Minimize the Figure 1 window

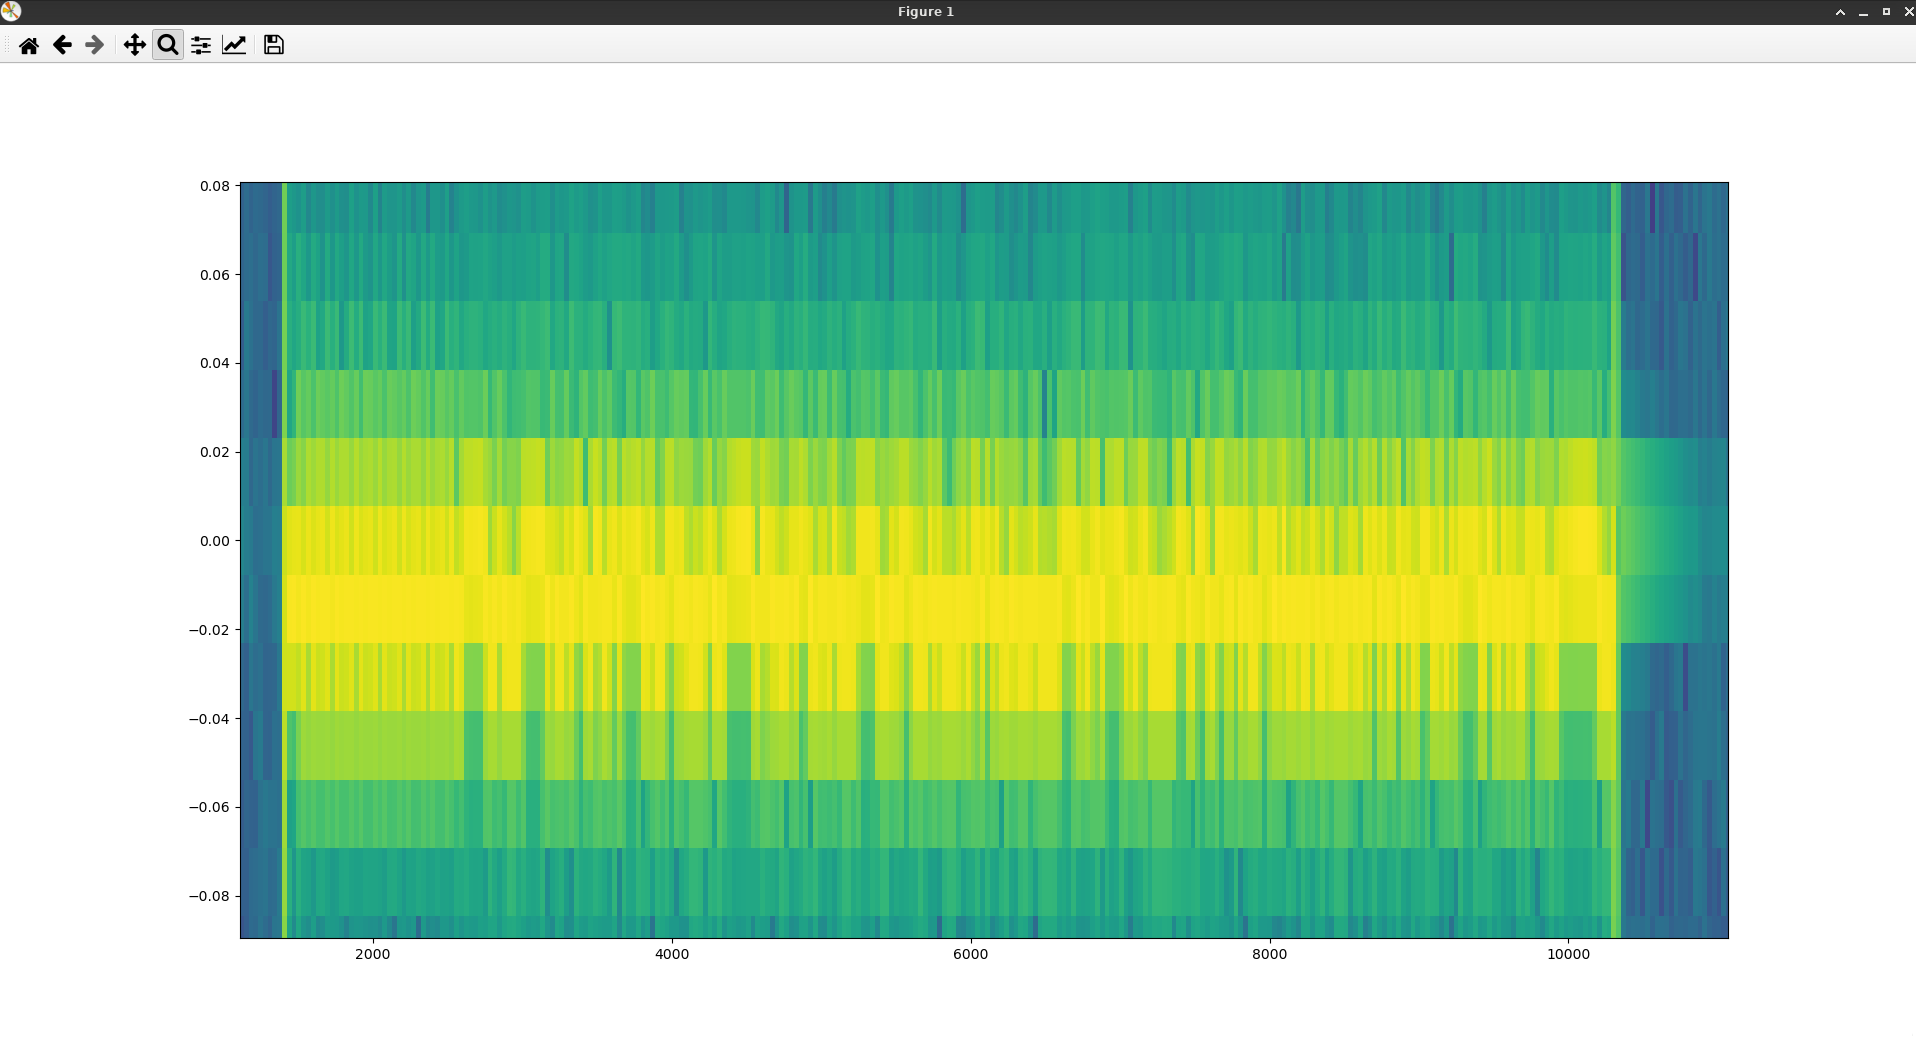tap(1863, 12)
